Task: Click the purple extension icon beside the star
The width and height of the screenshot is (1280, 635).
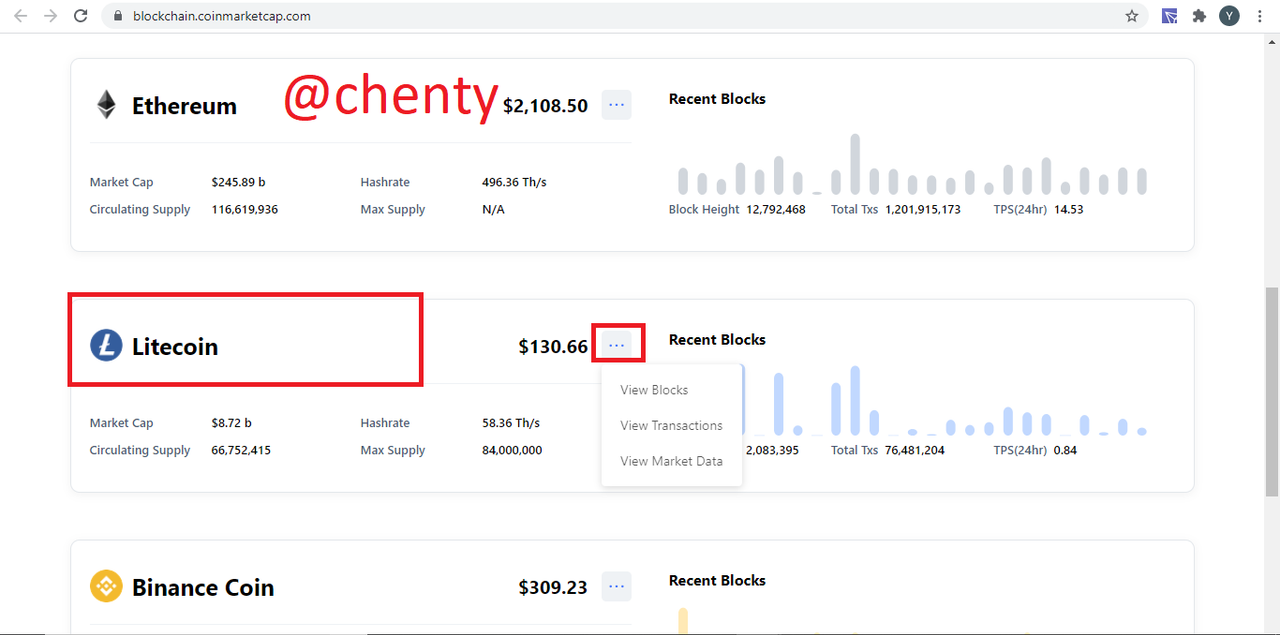Action: tap(1169, 16)
